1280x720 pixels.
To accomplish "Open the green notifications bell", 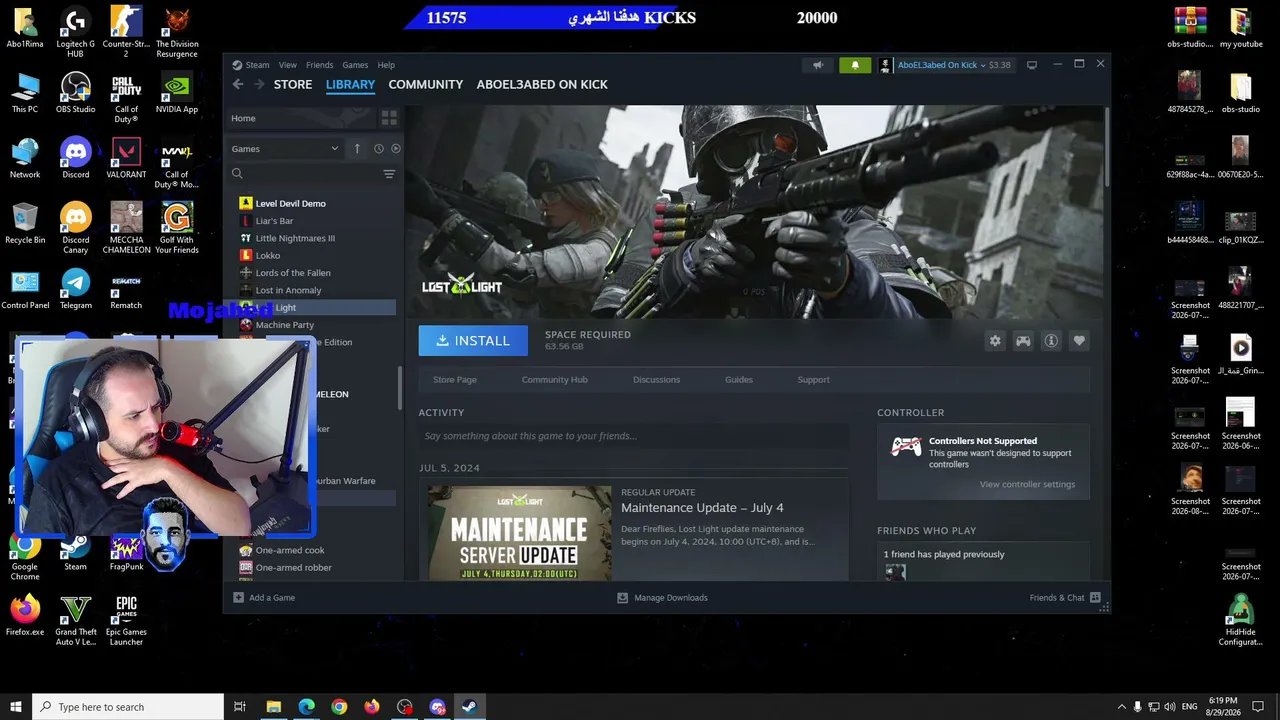I will 855,65.
